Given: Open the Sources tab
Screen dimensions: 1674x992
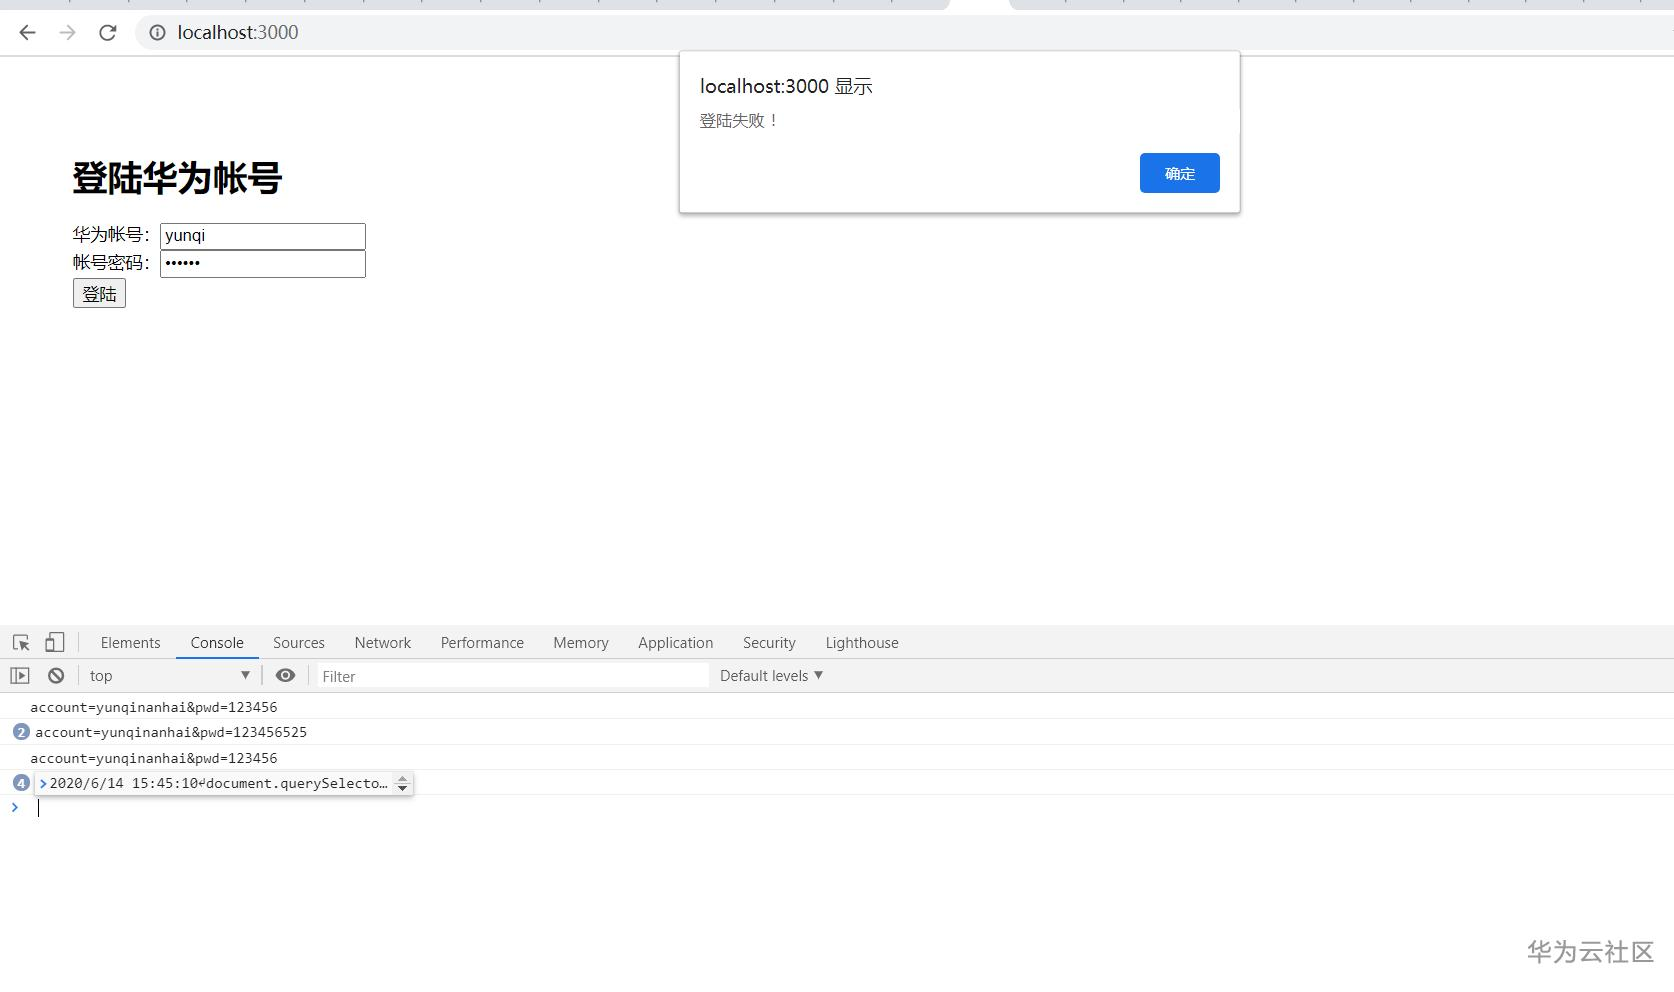Looking at the screenshot, I should coord(299,642).
